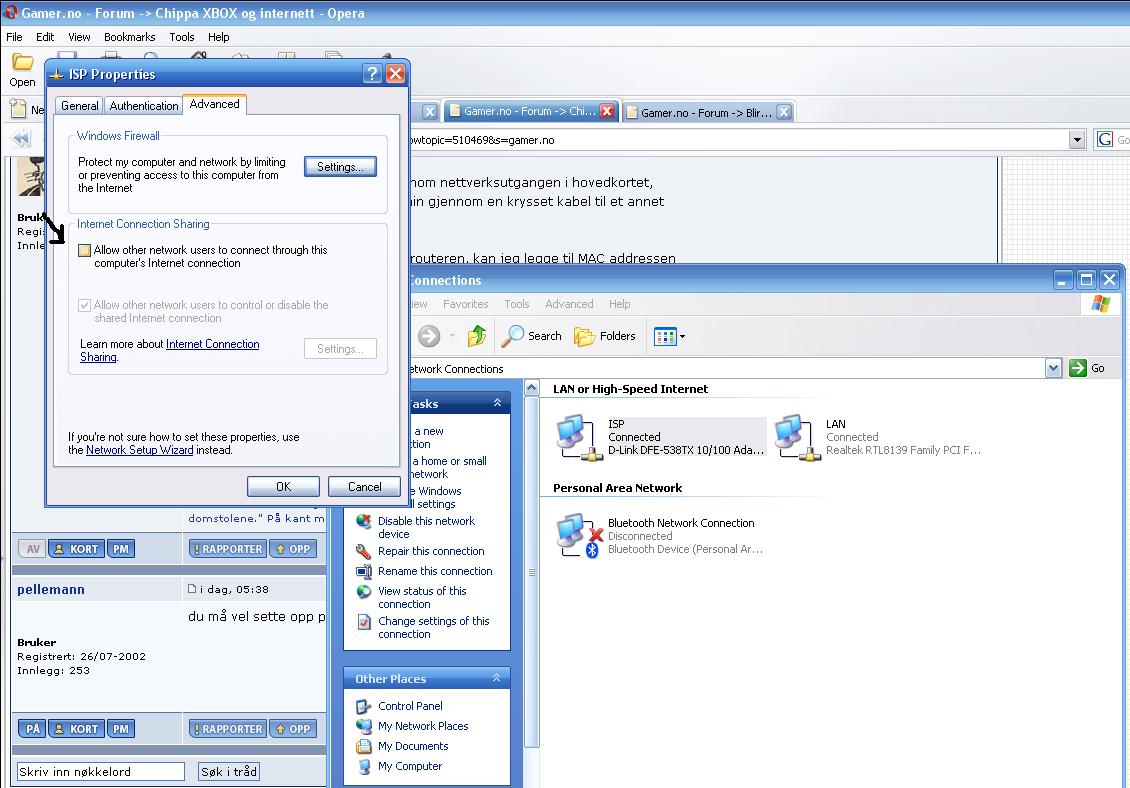The image size is (1130, 788).
Task: Open the Favorites menu in Network Connections
Action: pyautogui.click(x=466, y=304)
